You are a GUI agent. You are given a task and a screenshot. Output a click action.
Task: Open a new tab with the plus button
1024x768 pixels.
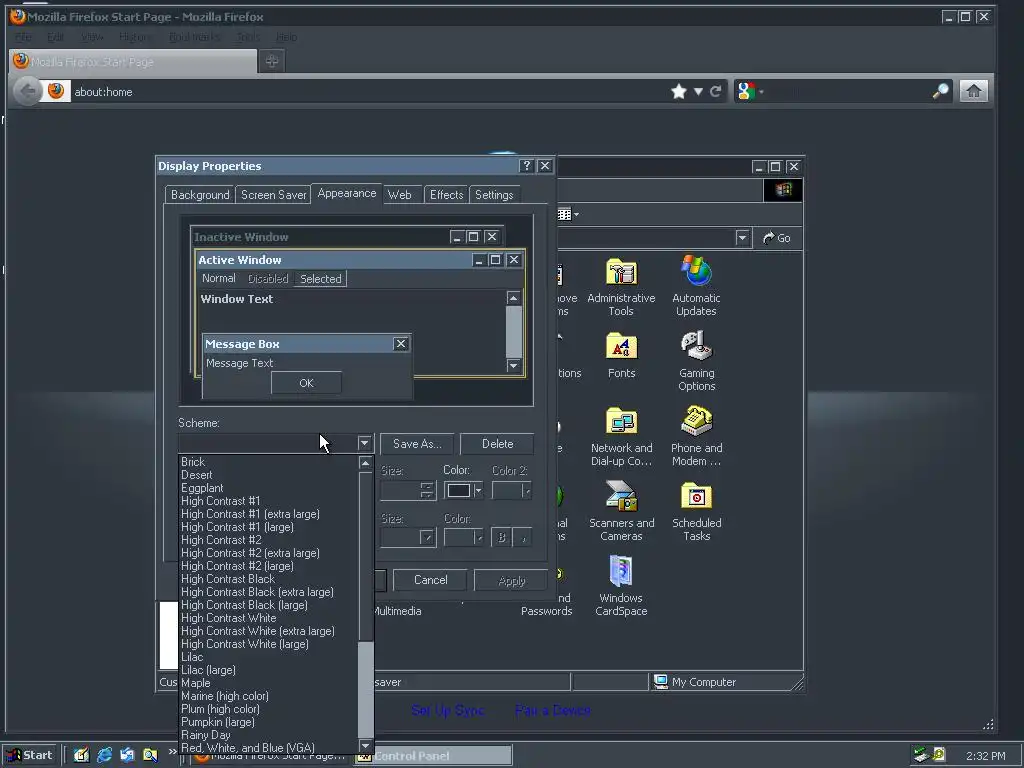[272, 61]
